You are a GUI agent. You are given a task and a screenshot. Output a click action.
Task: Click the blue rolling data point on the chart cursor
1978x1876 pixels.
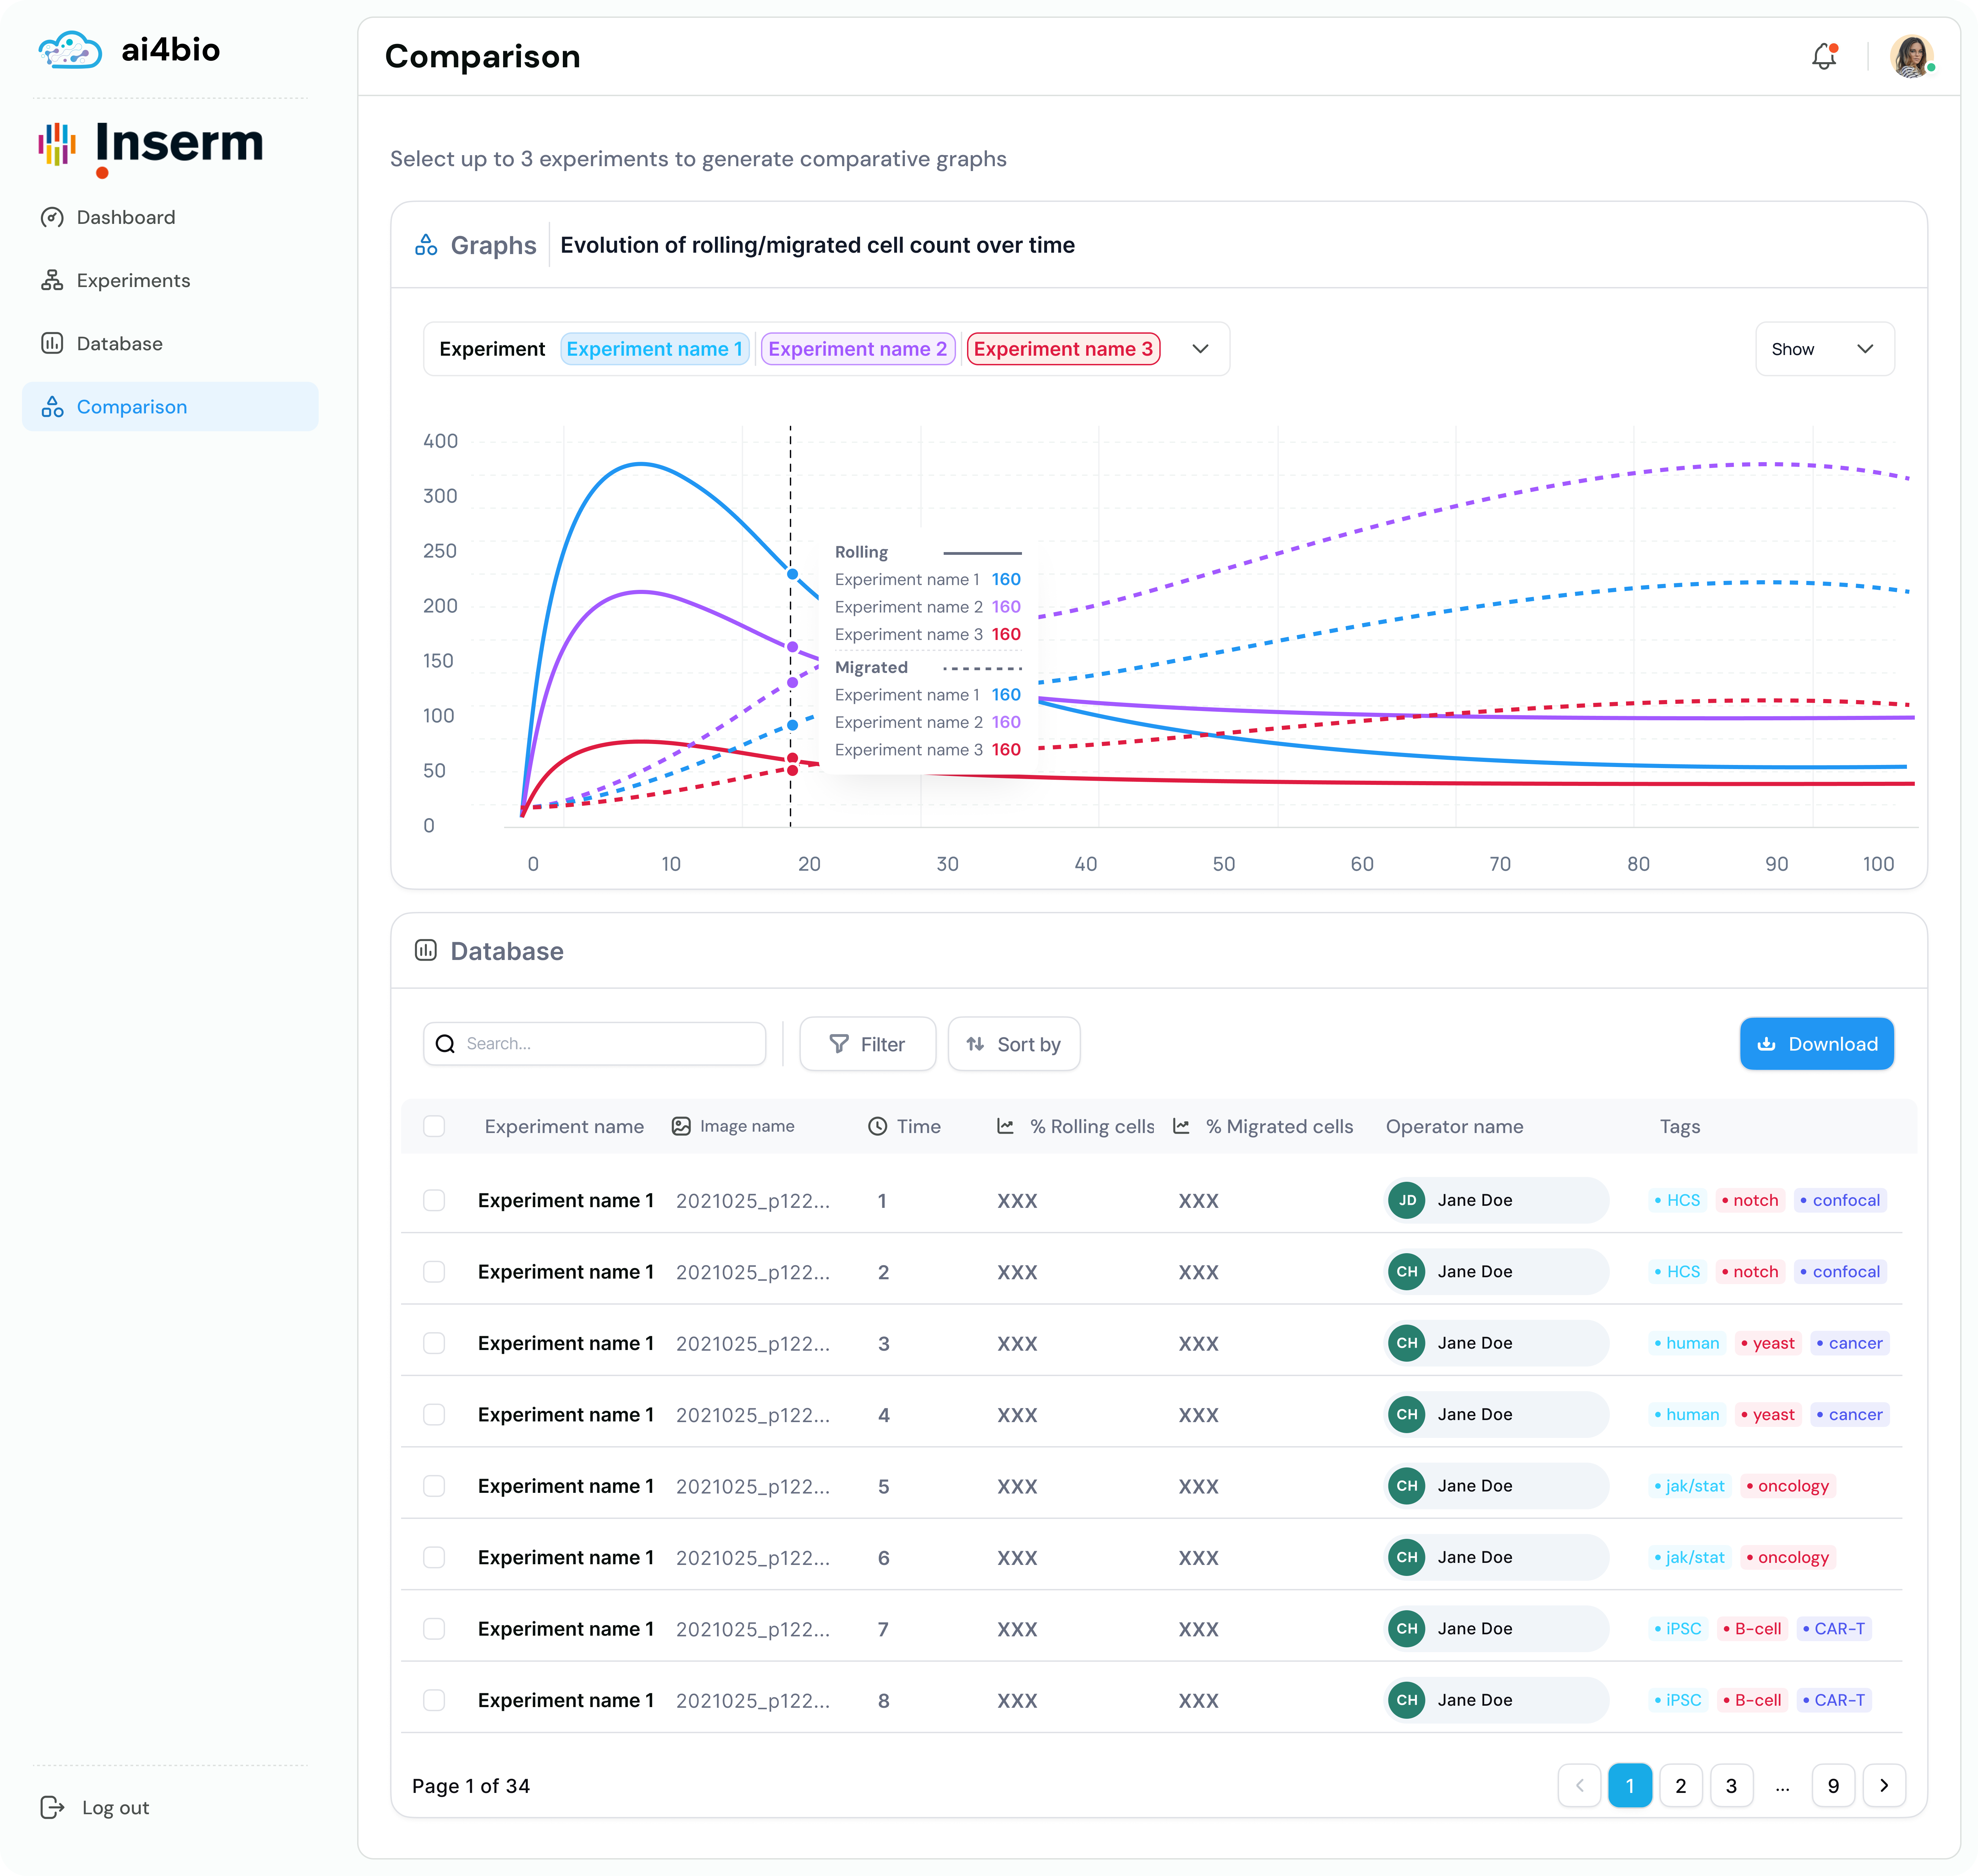(x=792, y=574)
